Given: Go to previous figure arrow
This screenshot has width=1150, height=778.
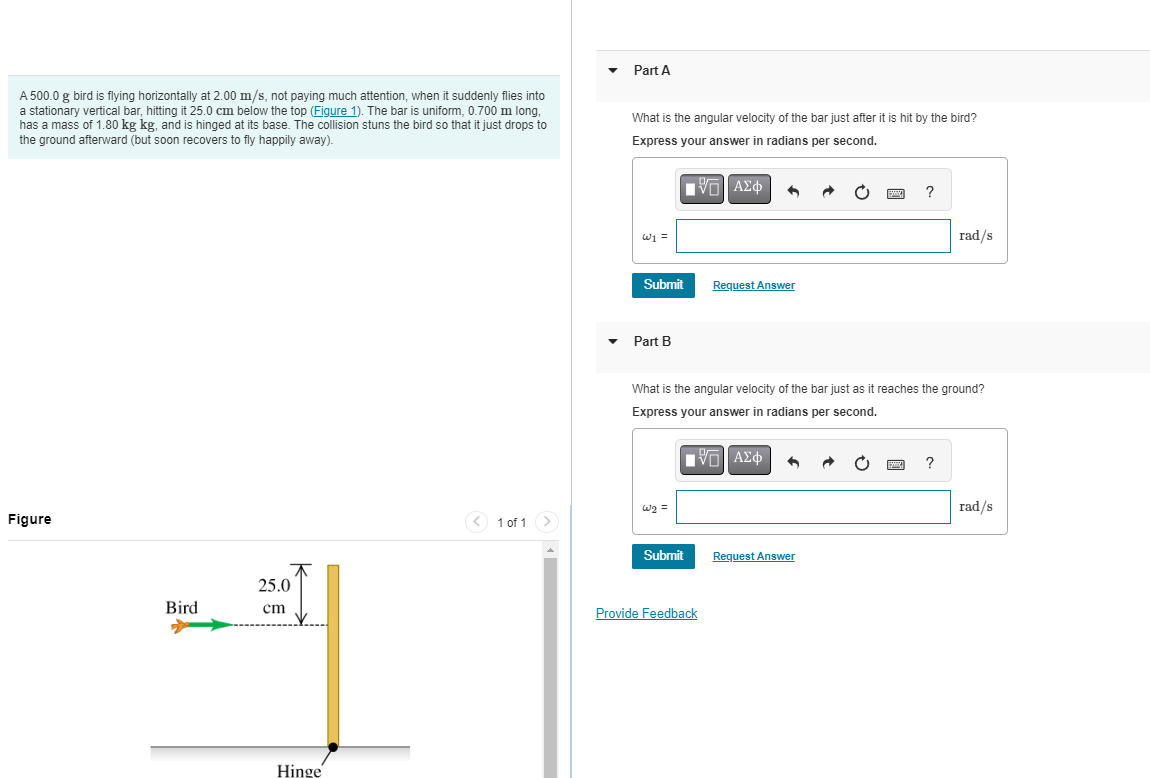Looking at the screenshot, I should pos(477,522).
